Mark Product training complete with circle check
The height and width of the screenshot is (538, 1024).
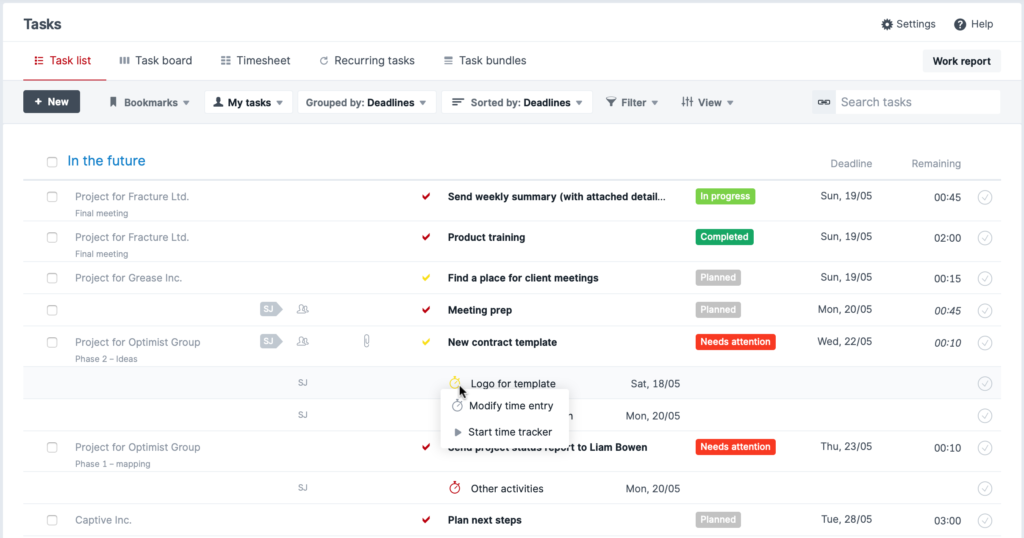[985, 238]
